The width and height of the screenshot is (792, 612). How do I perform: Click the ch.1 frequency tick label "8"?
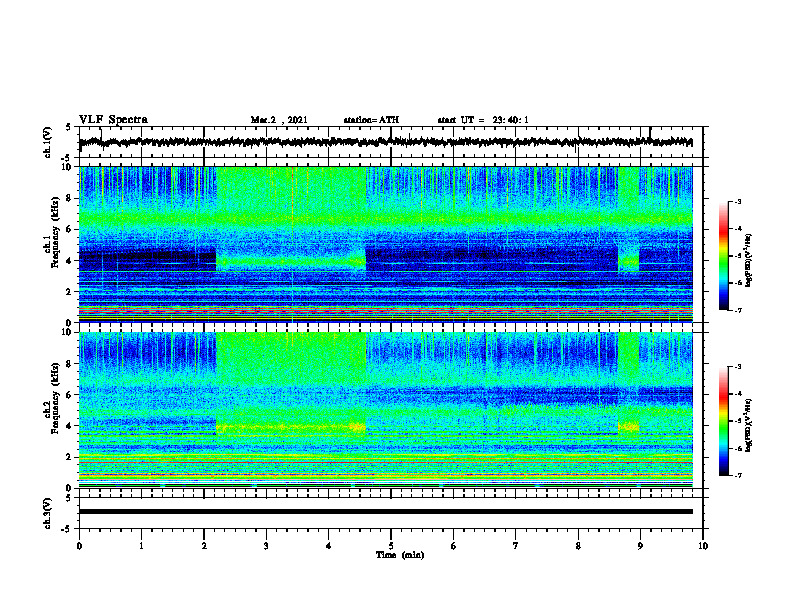[69, 198]
